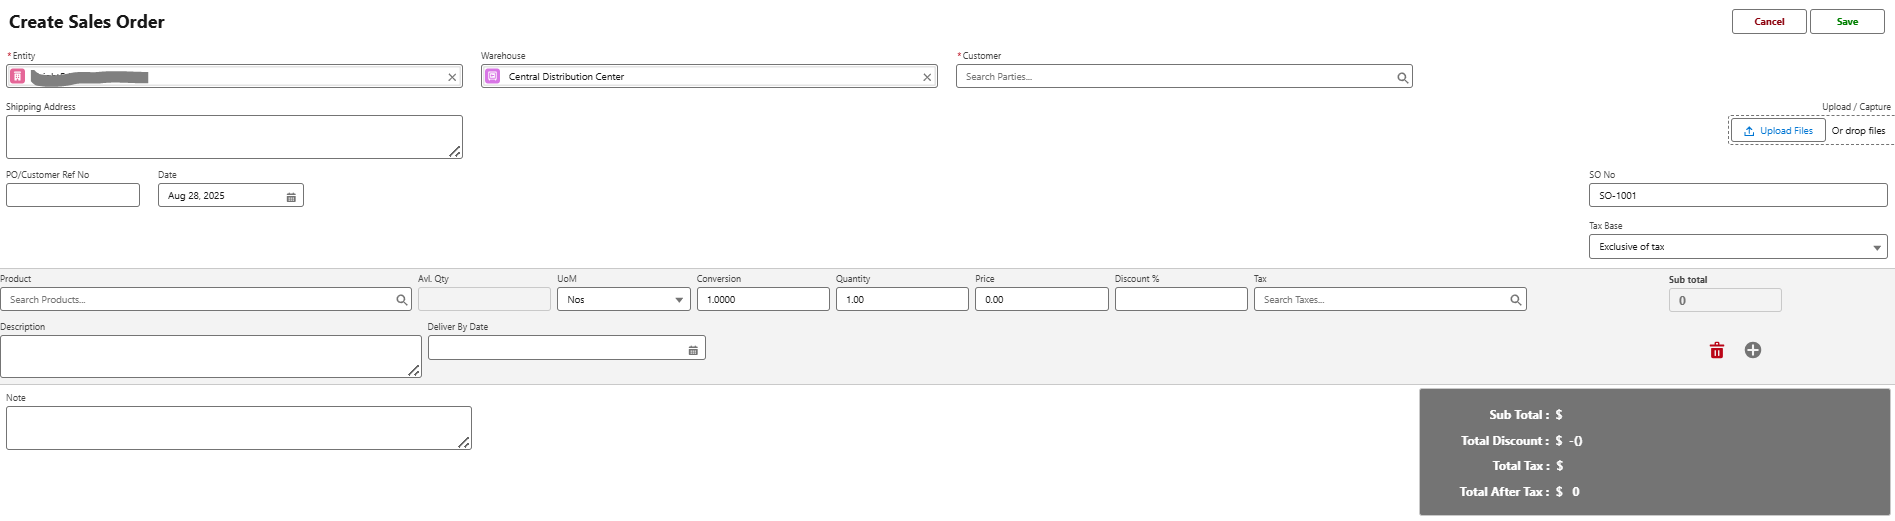Click the Search Parties customer field
This screenshot has width=1895, height=521.
[x=1184, y=77]
